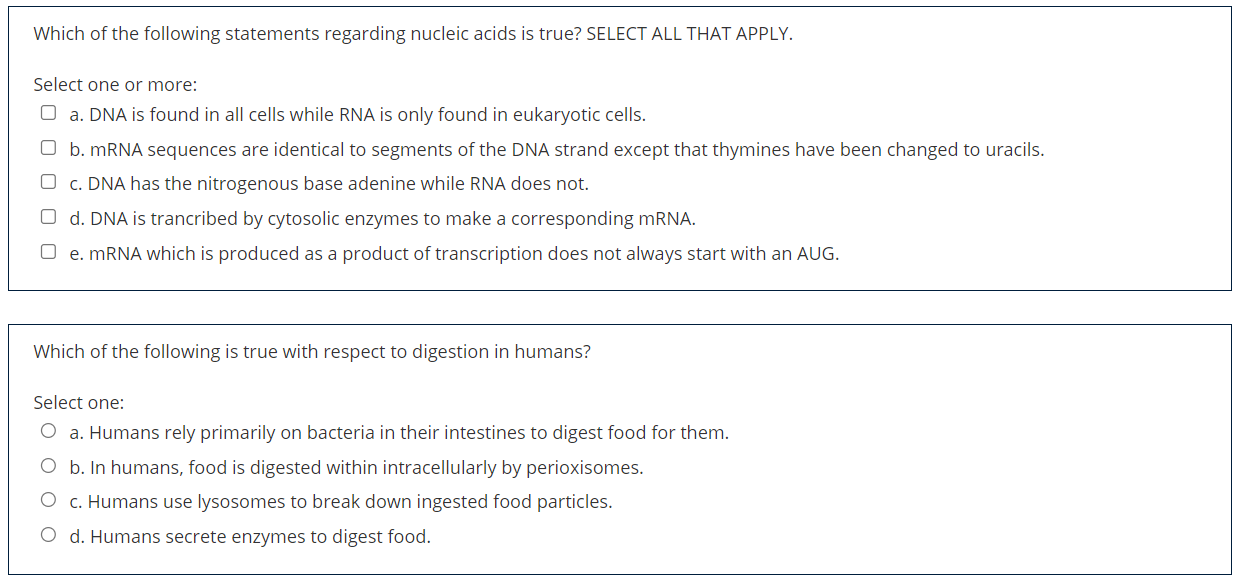Check option a about DNA in all cells

click(47, 112)
